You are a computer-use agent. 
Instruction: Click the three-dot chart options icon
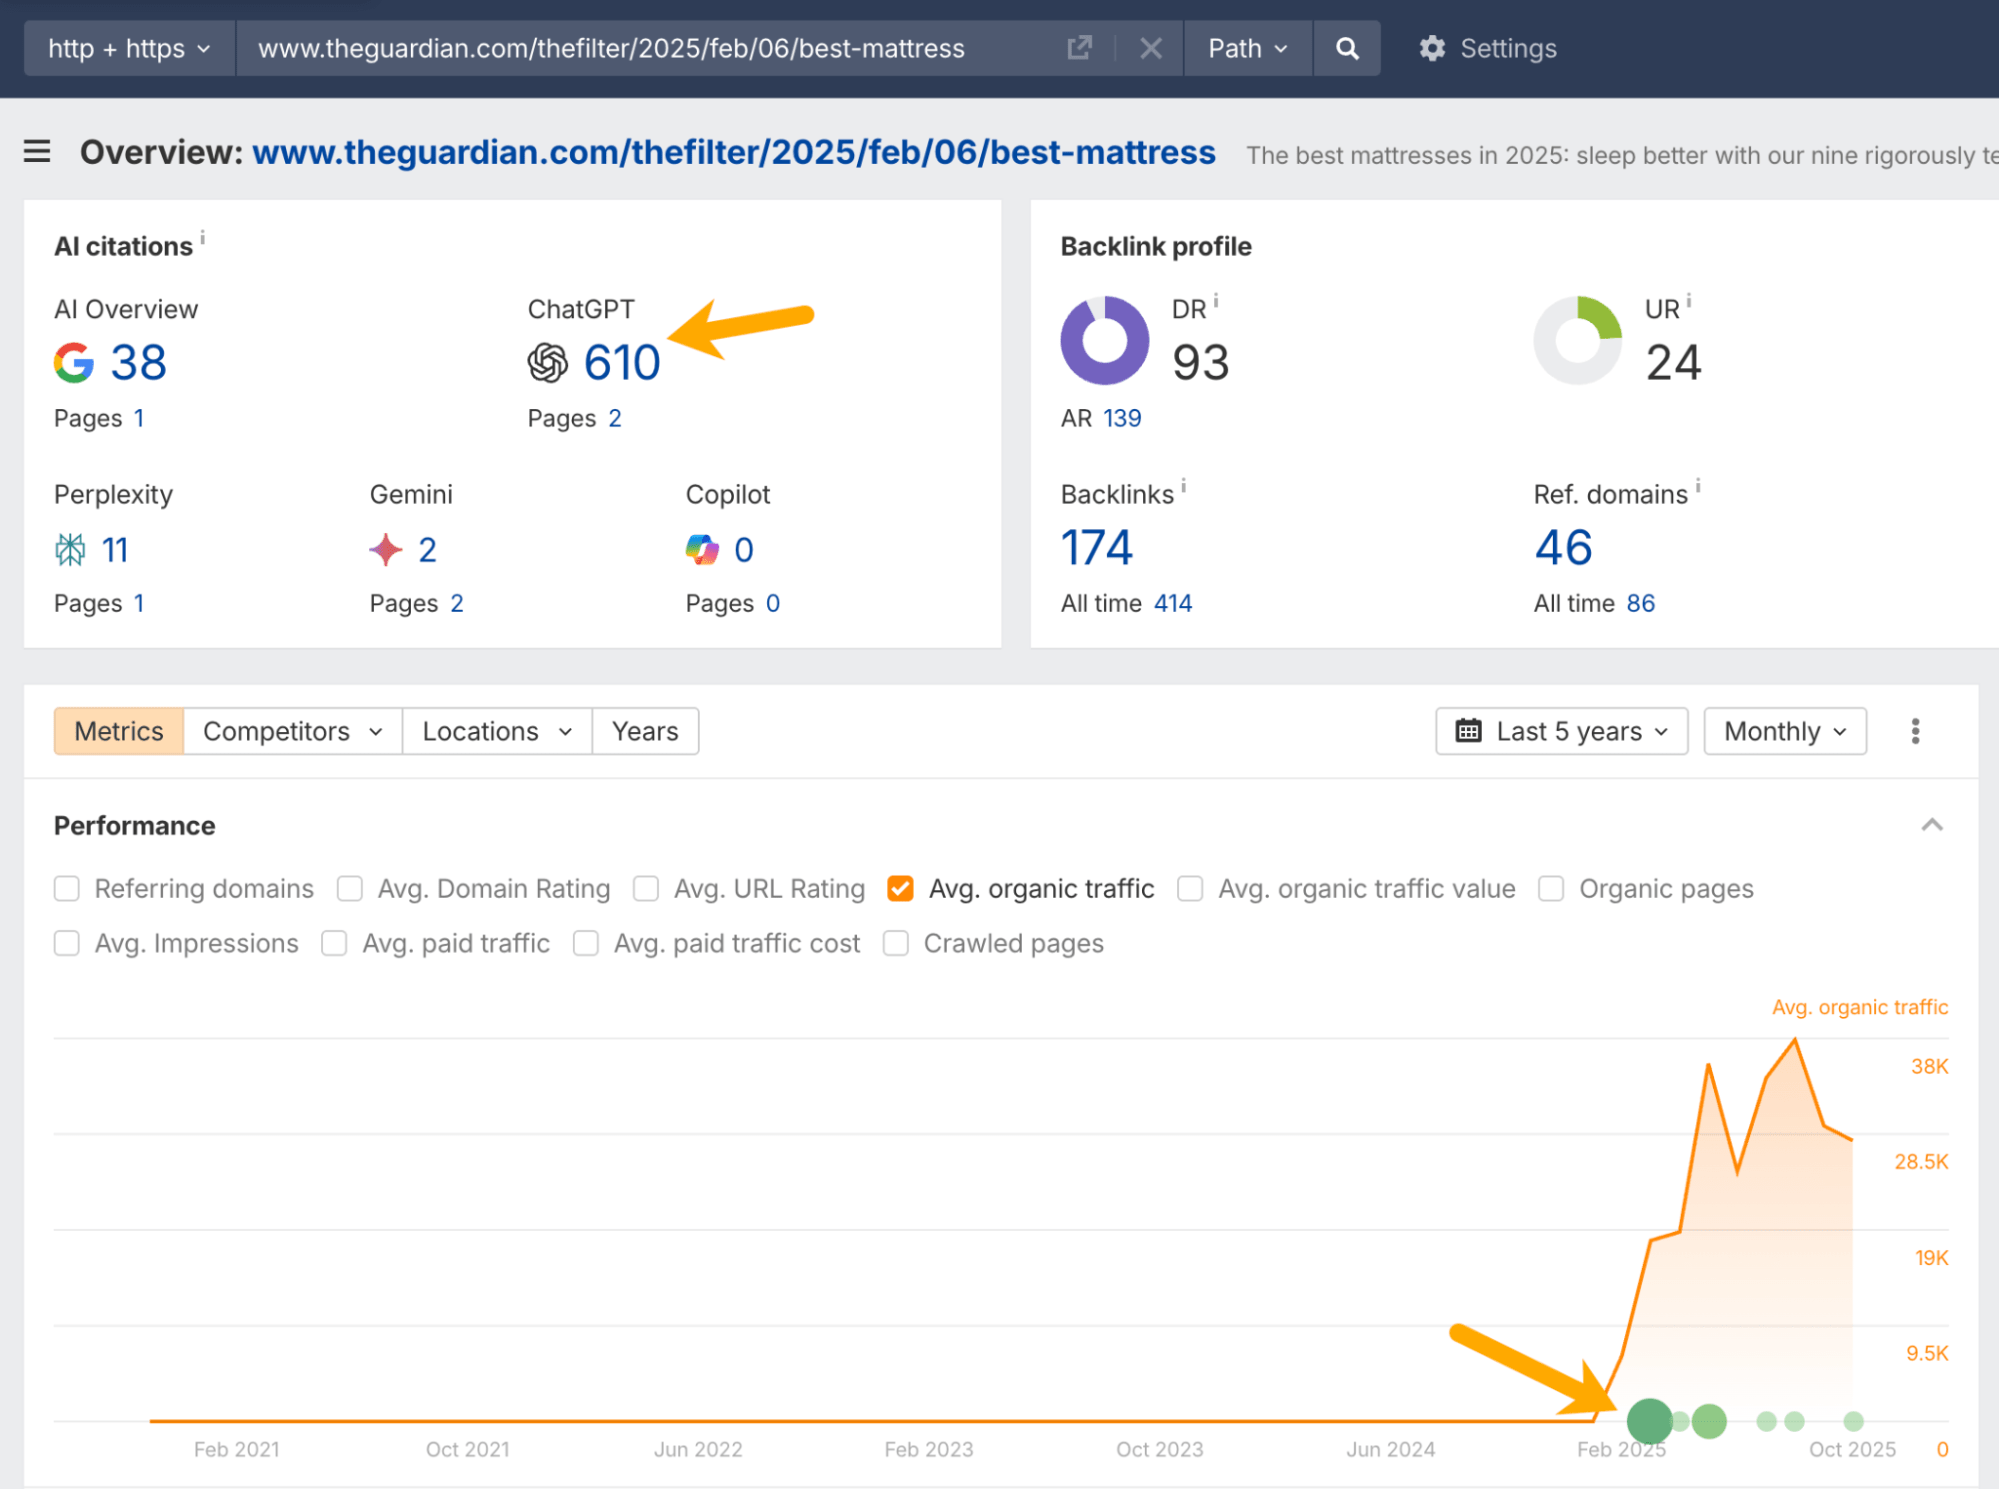1915,731
